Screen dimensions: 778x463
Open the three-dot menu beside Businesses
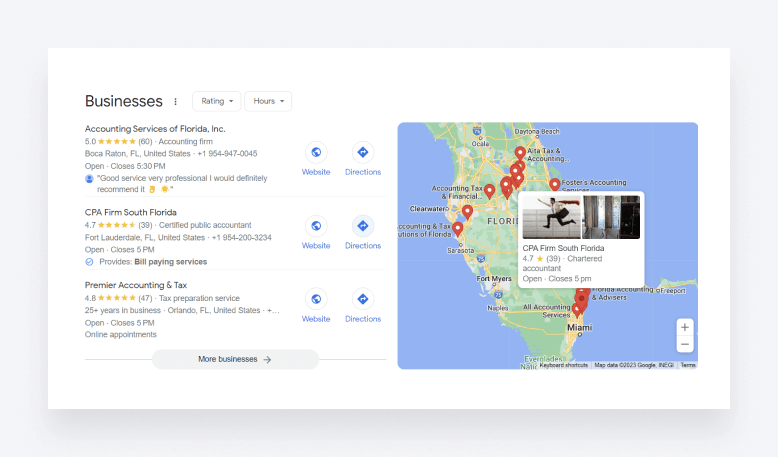point(176,101)
